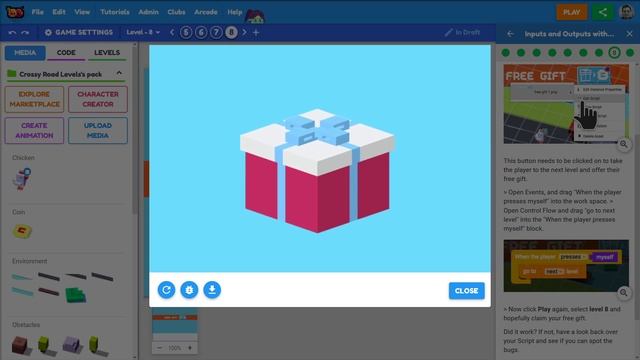The image size is (640, 360).
Task: Open the Help menu
Action: click(x=235, y=12)
